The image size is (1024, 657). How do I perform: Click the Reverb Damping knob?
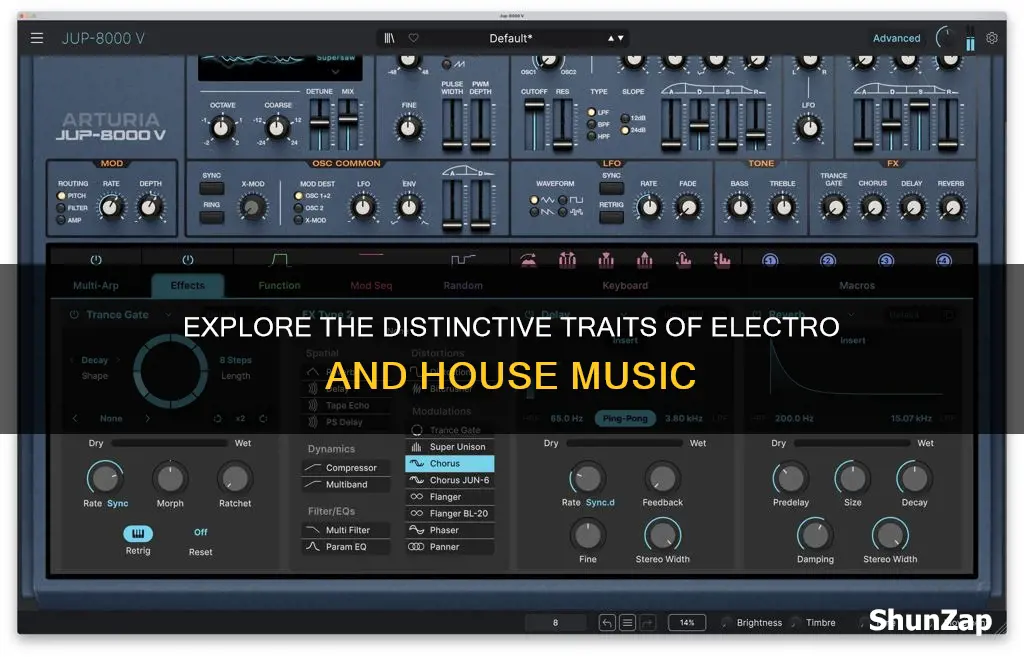[x=815, y=536]
